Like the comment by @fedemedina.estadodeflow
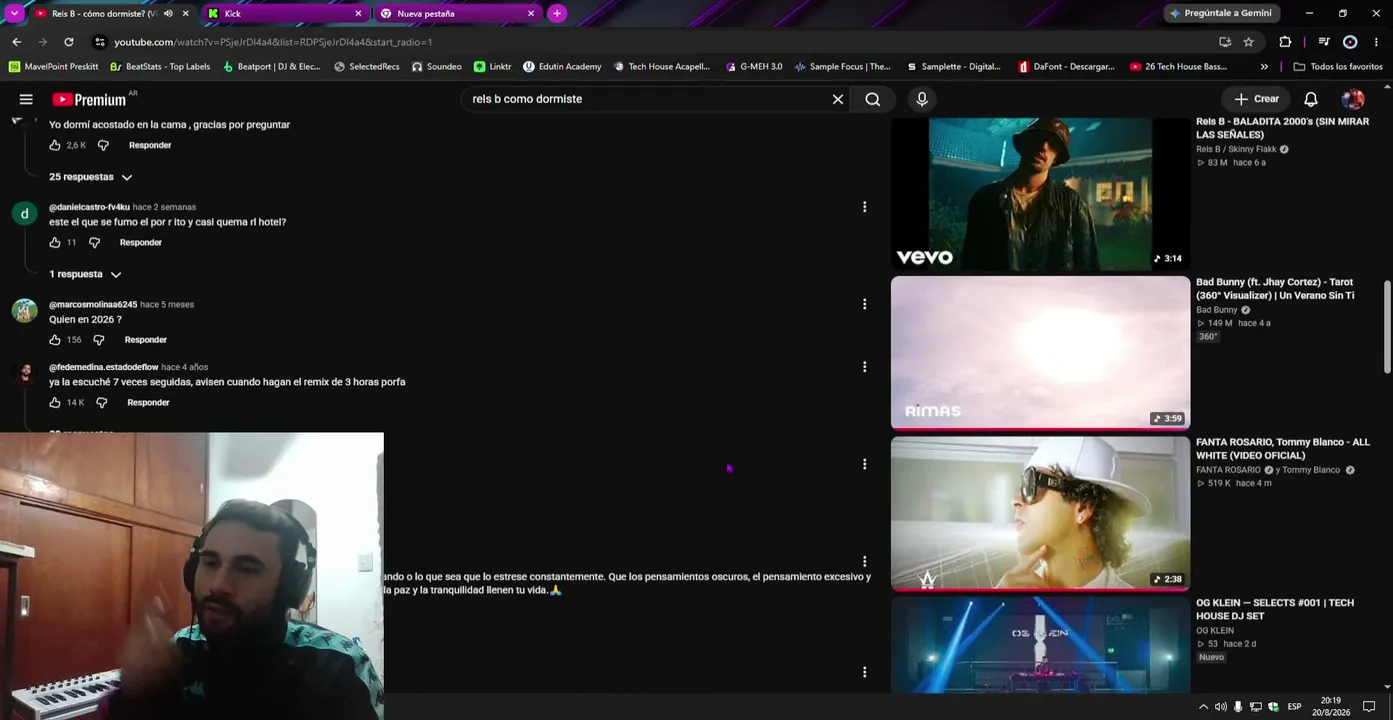1393x720 pixels. (55, 402)
